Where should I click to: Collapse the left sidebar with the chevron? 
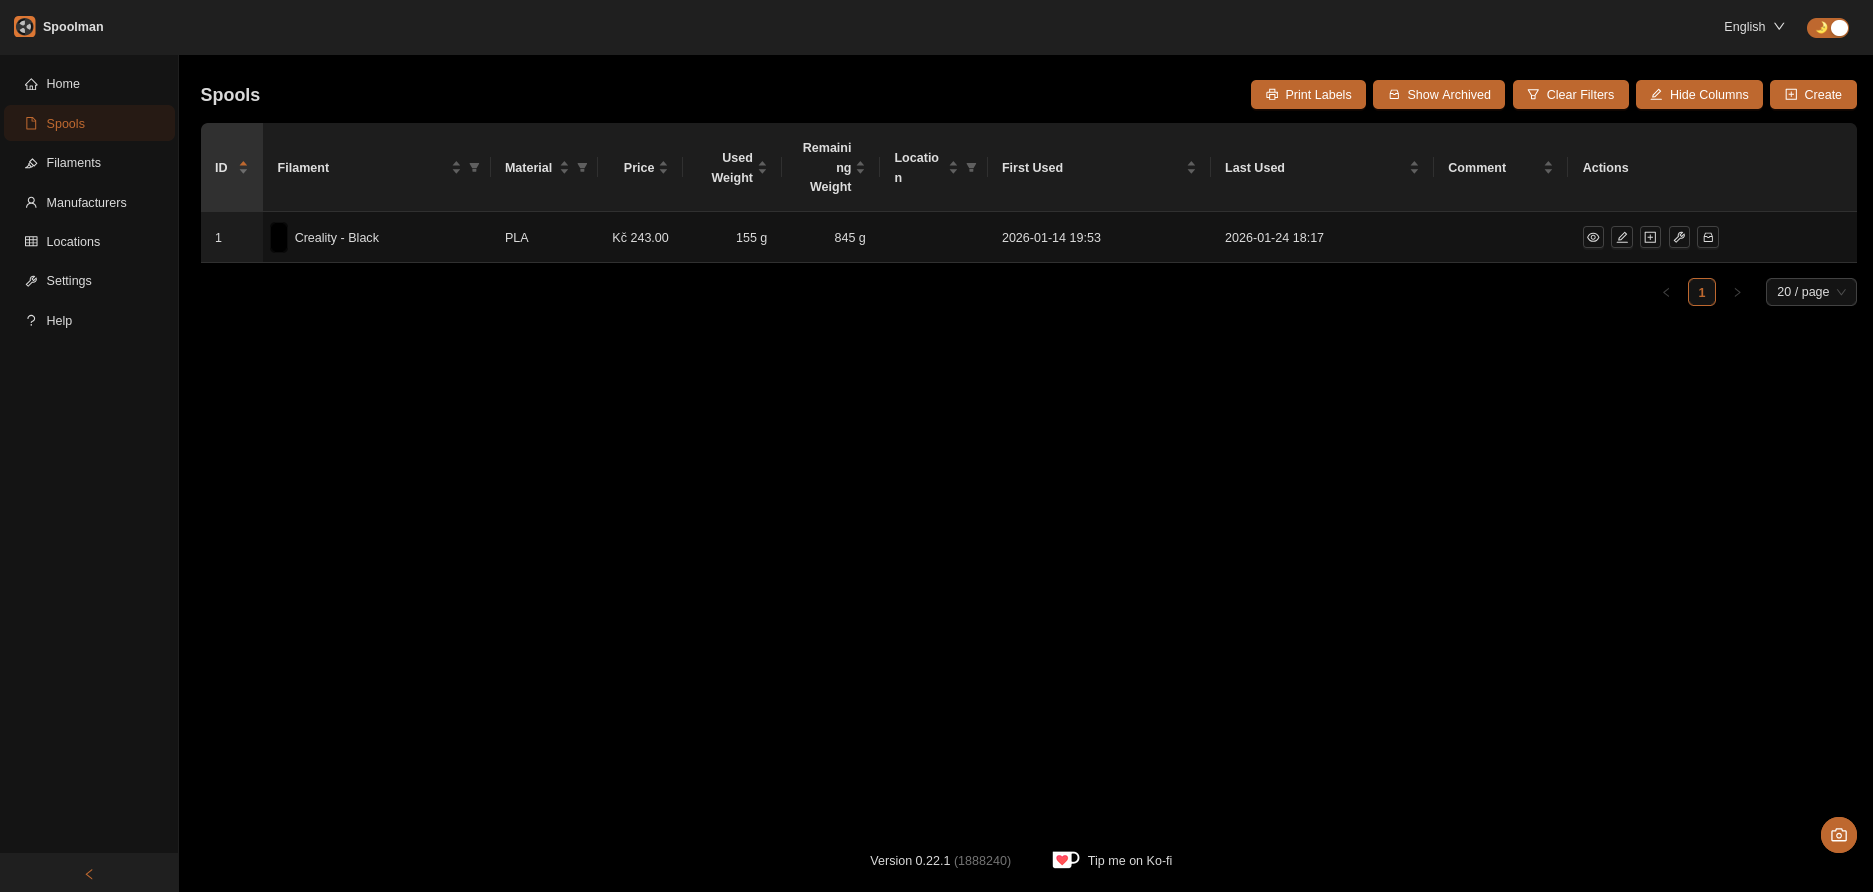click(89, 874)
